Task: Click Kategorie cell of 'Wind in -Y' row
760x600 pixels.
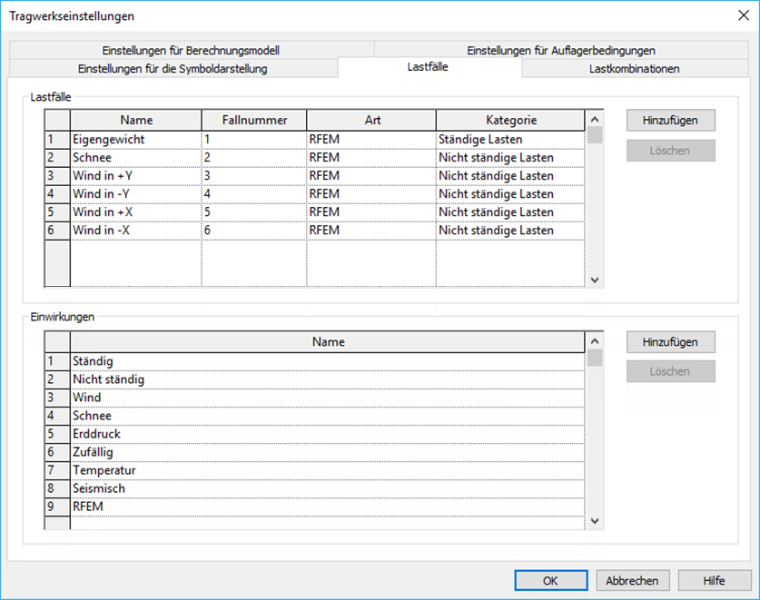Action: [510, 194]
